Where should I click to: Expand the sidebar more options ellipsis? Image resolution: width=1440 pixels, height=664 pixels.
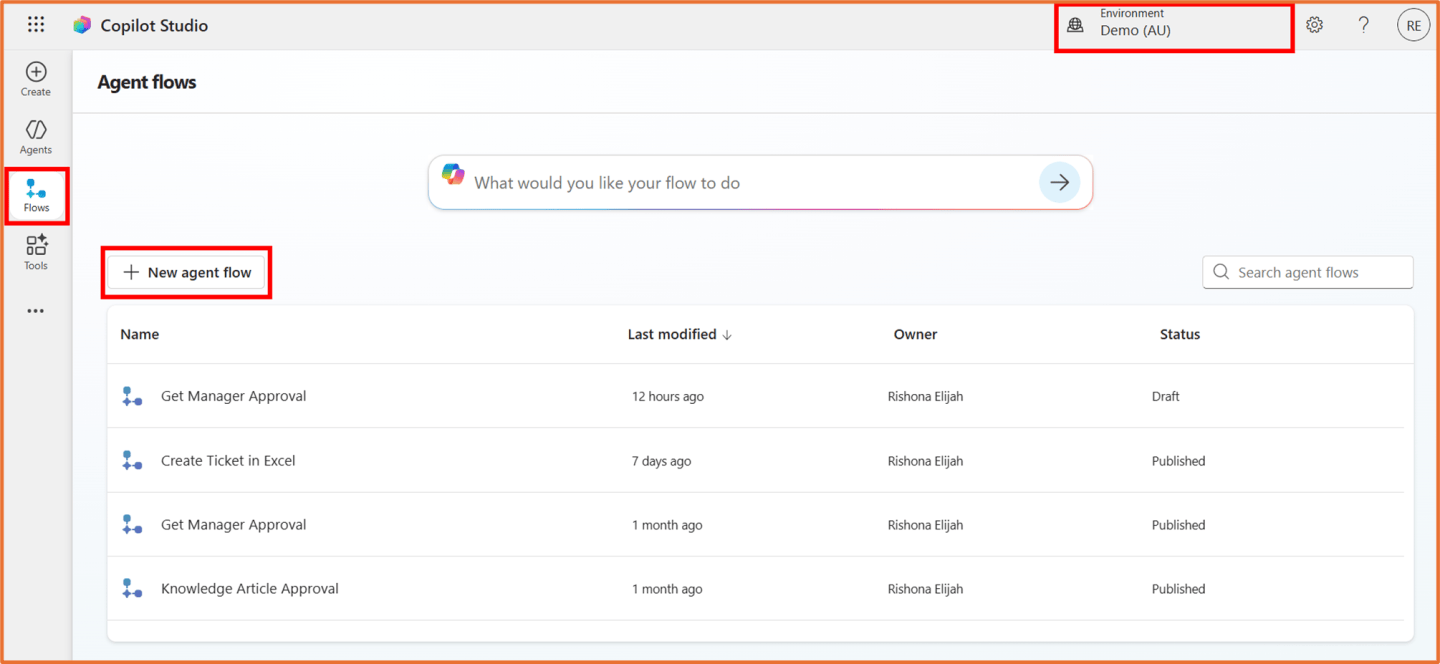[36, 311]
